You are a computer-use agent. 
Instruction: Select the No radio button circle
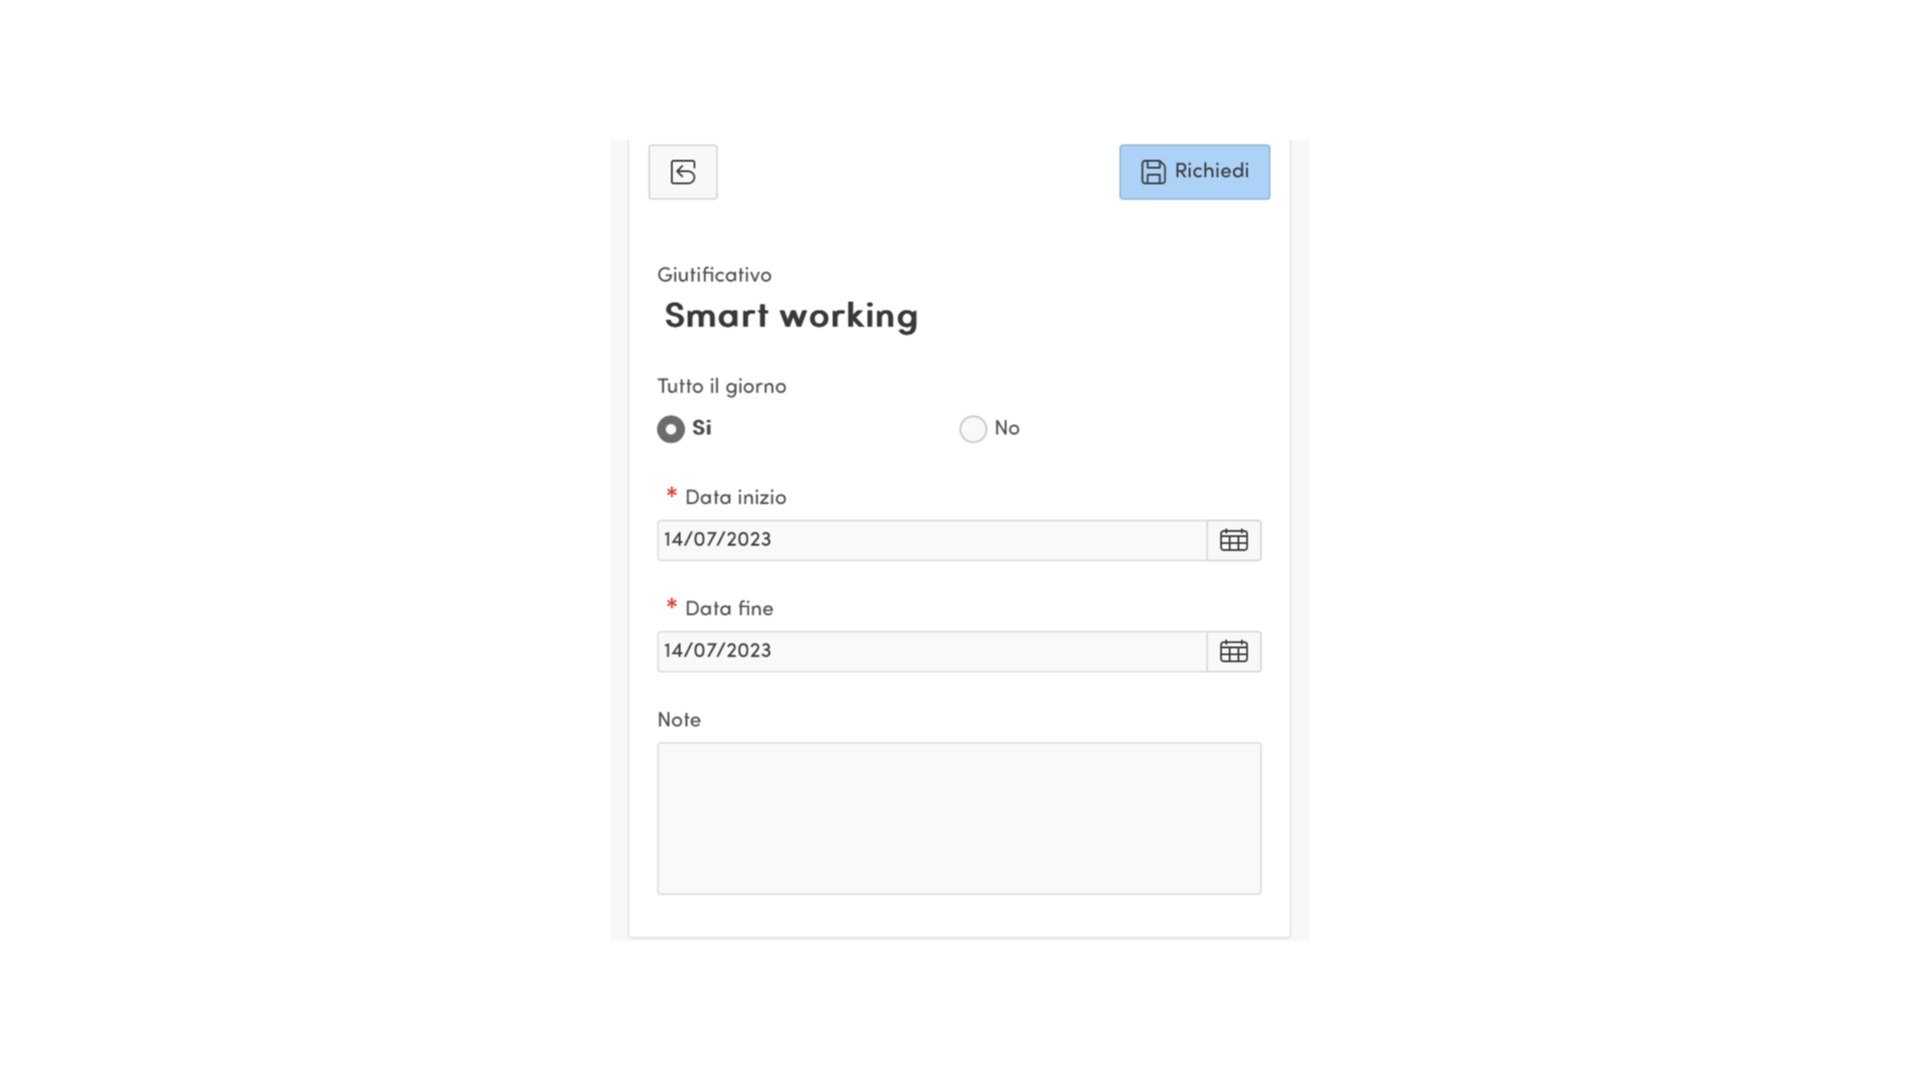pos(973,429)
